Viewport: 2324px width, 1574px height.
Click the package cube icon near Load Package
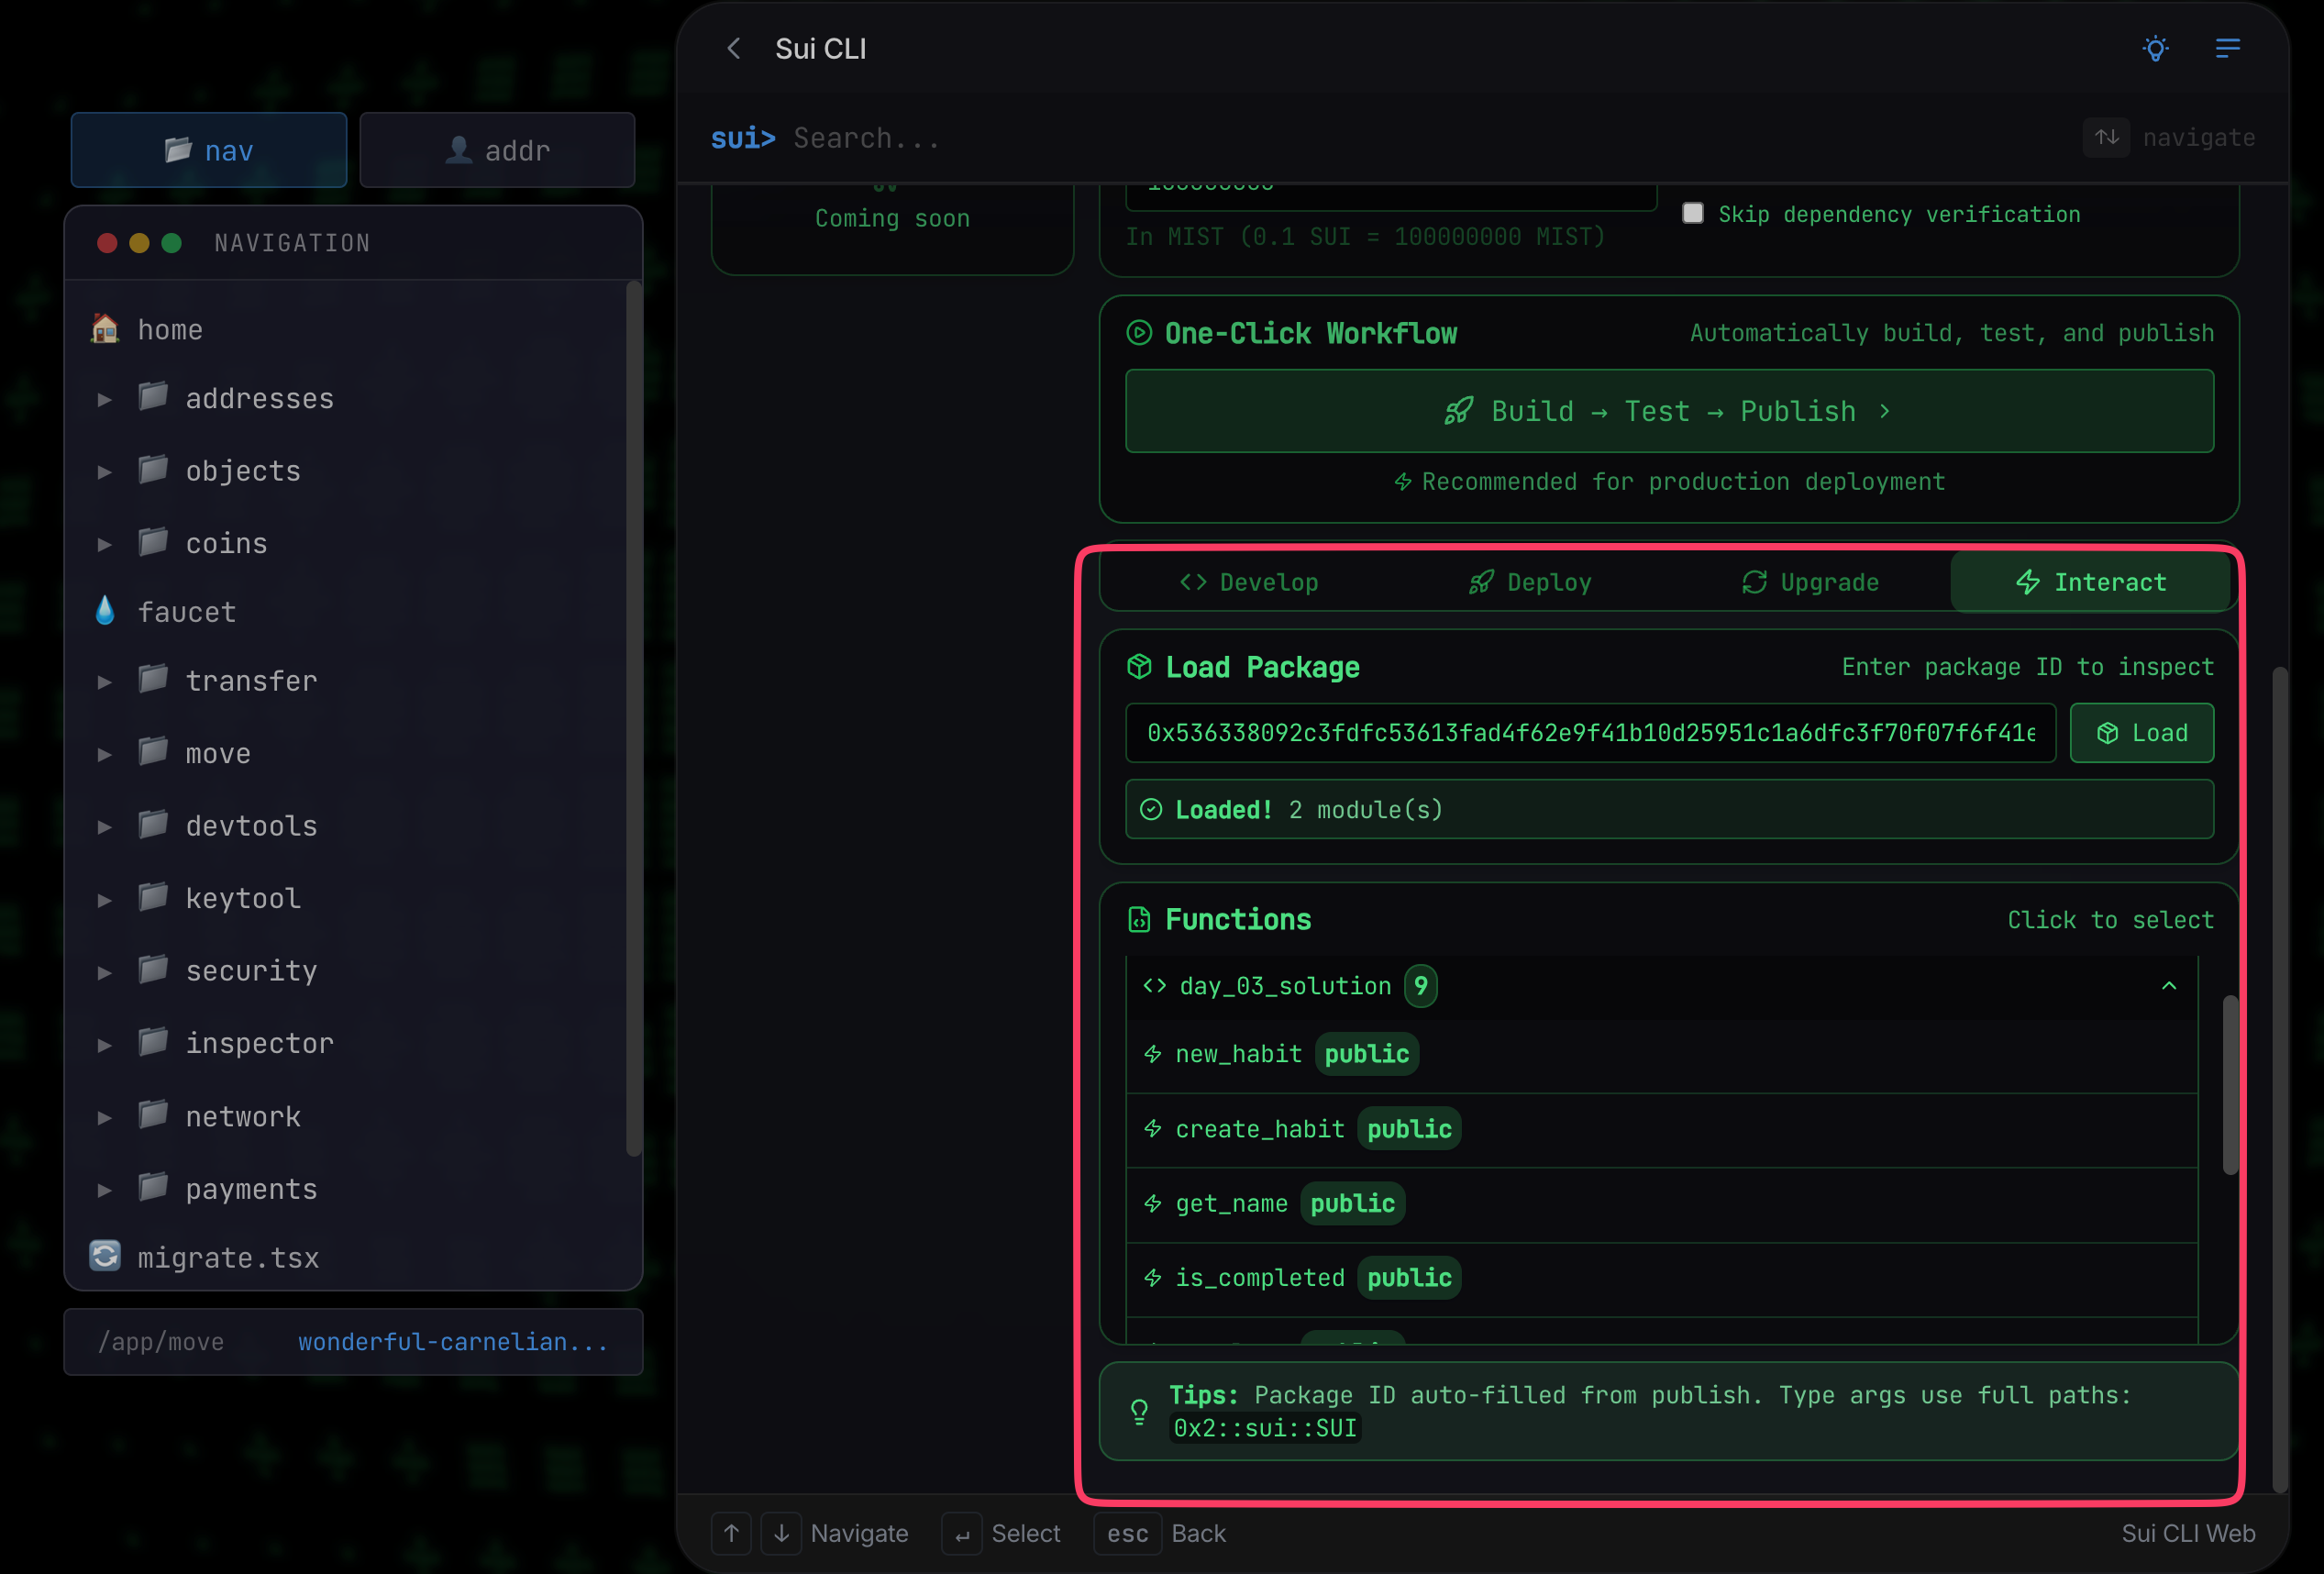tap(1140, 667)
